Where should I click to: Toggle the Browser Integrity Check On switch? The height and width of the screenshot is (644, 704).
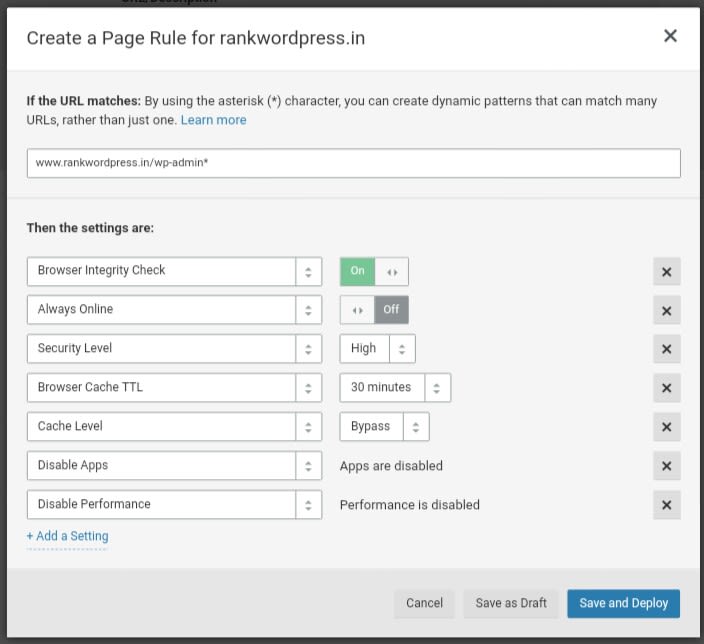(x=374, y=271)
